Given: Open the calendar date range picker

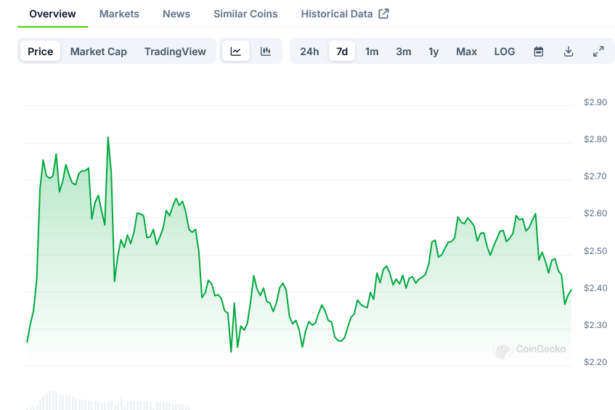Looking at the screenshot, I should [538, 52].
